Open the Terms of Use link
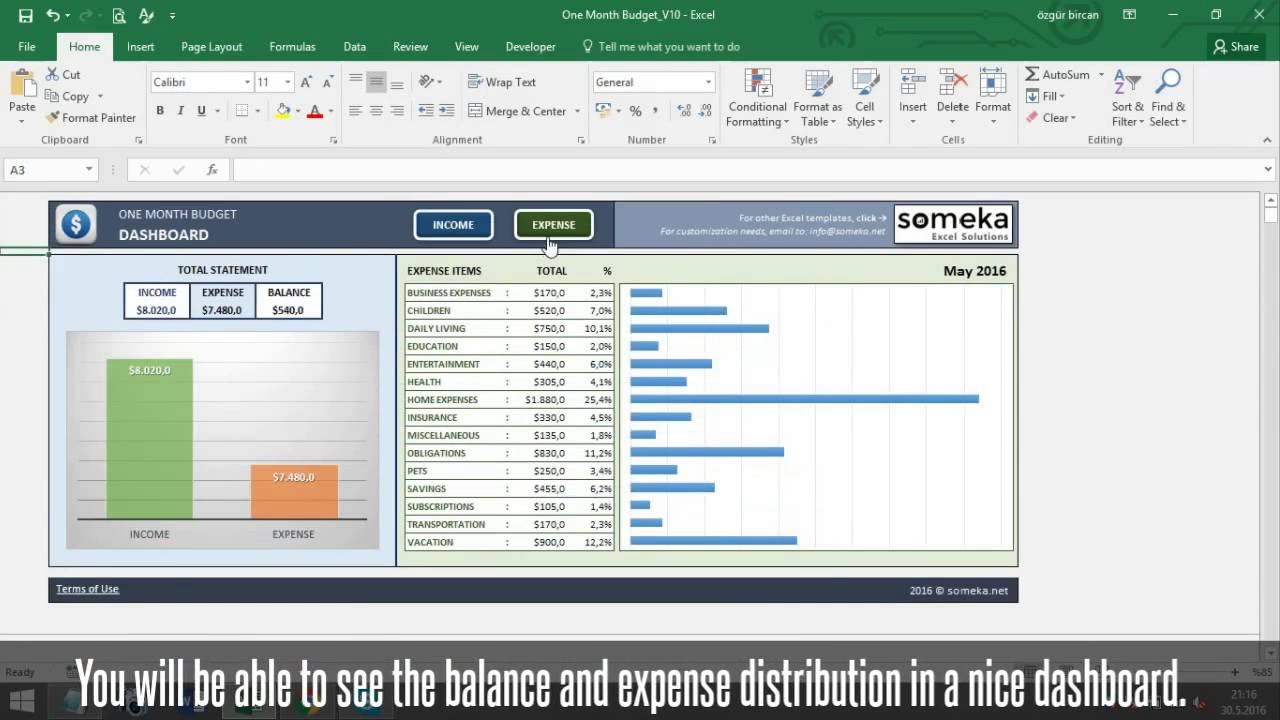Screen dimensions: 1280x720 [x=87, y=589]
